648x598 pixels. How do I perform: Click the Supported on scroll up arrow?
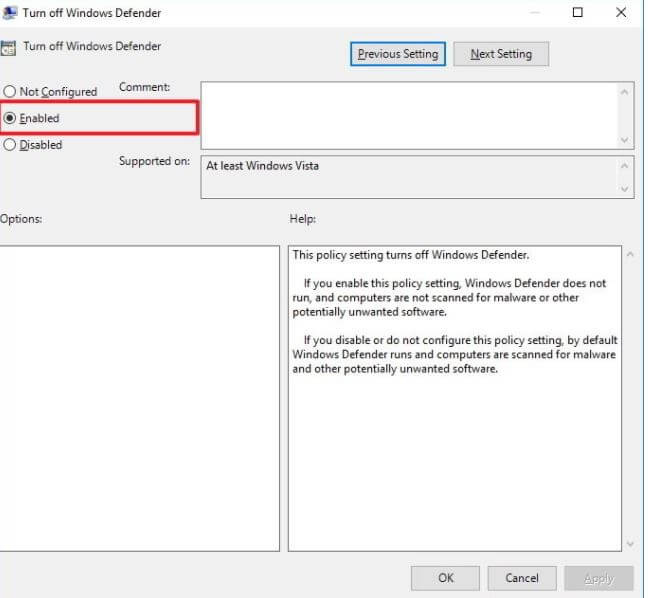pos(626,165)
